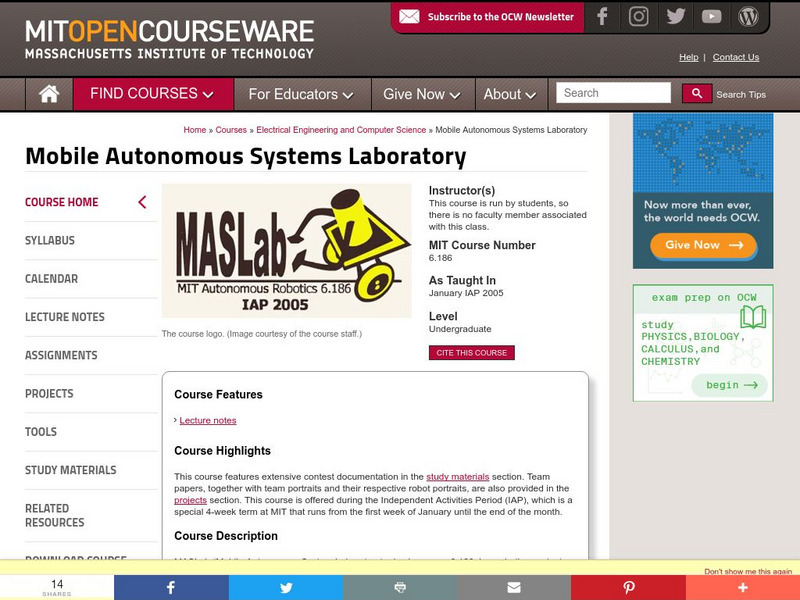Open STUDY MATERIALS in the course sidebar
This screenshot has height=600, width=800.
click(x=71, y=470)
